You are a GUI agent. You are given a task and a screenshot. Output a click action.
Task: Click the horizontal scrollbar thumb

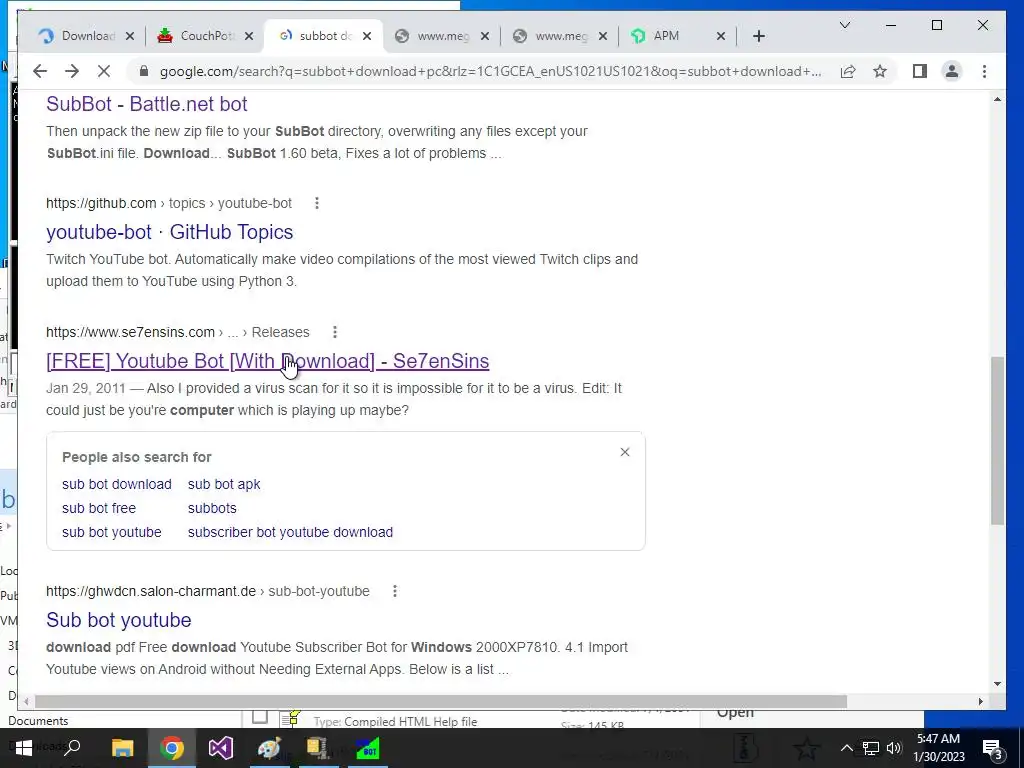[441, 701]
